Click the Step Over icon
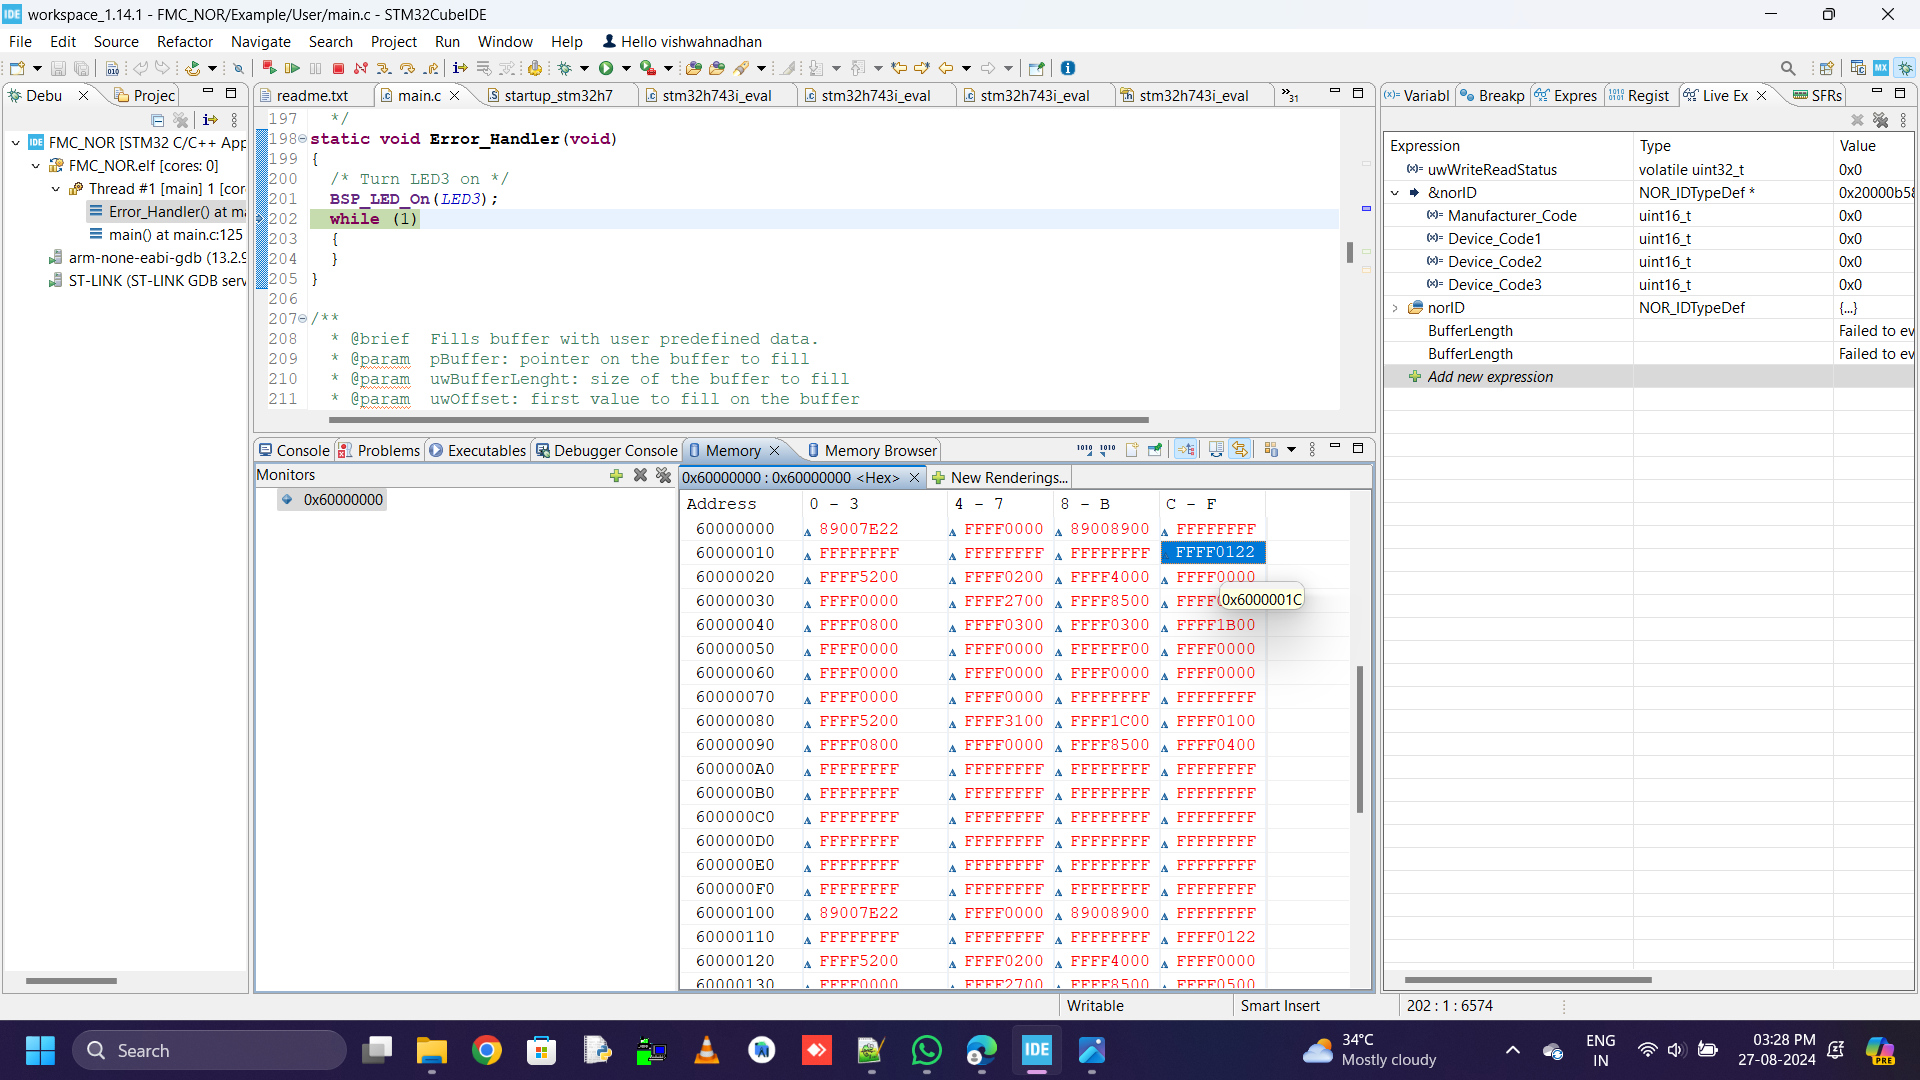The width and height of the screenshot is (1920, 1080). click(x=407, y=68)
